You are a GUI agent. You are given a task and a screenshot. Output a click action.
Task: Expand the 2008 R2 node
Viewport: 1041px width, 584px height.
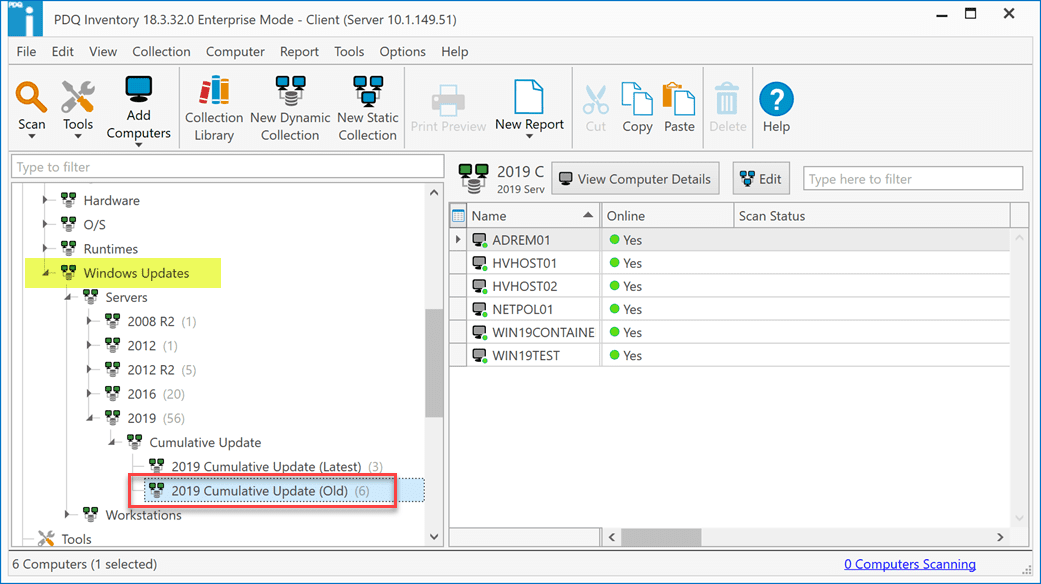coord(90,321)
